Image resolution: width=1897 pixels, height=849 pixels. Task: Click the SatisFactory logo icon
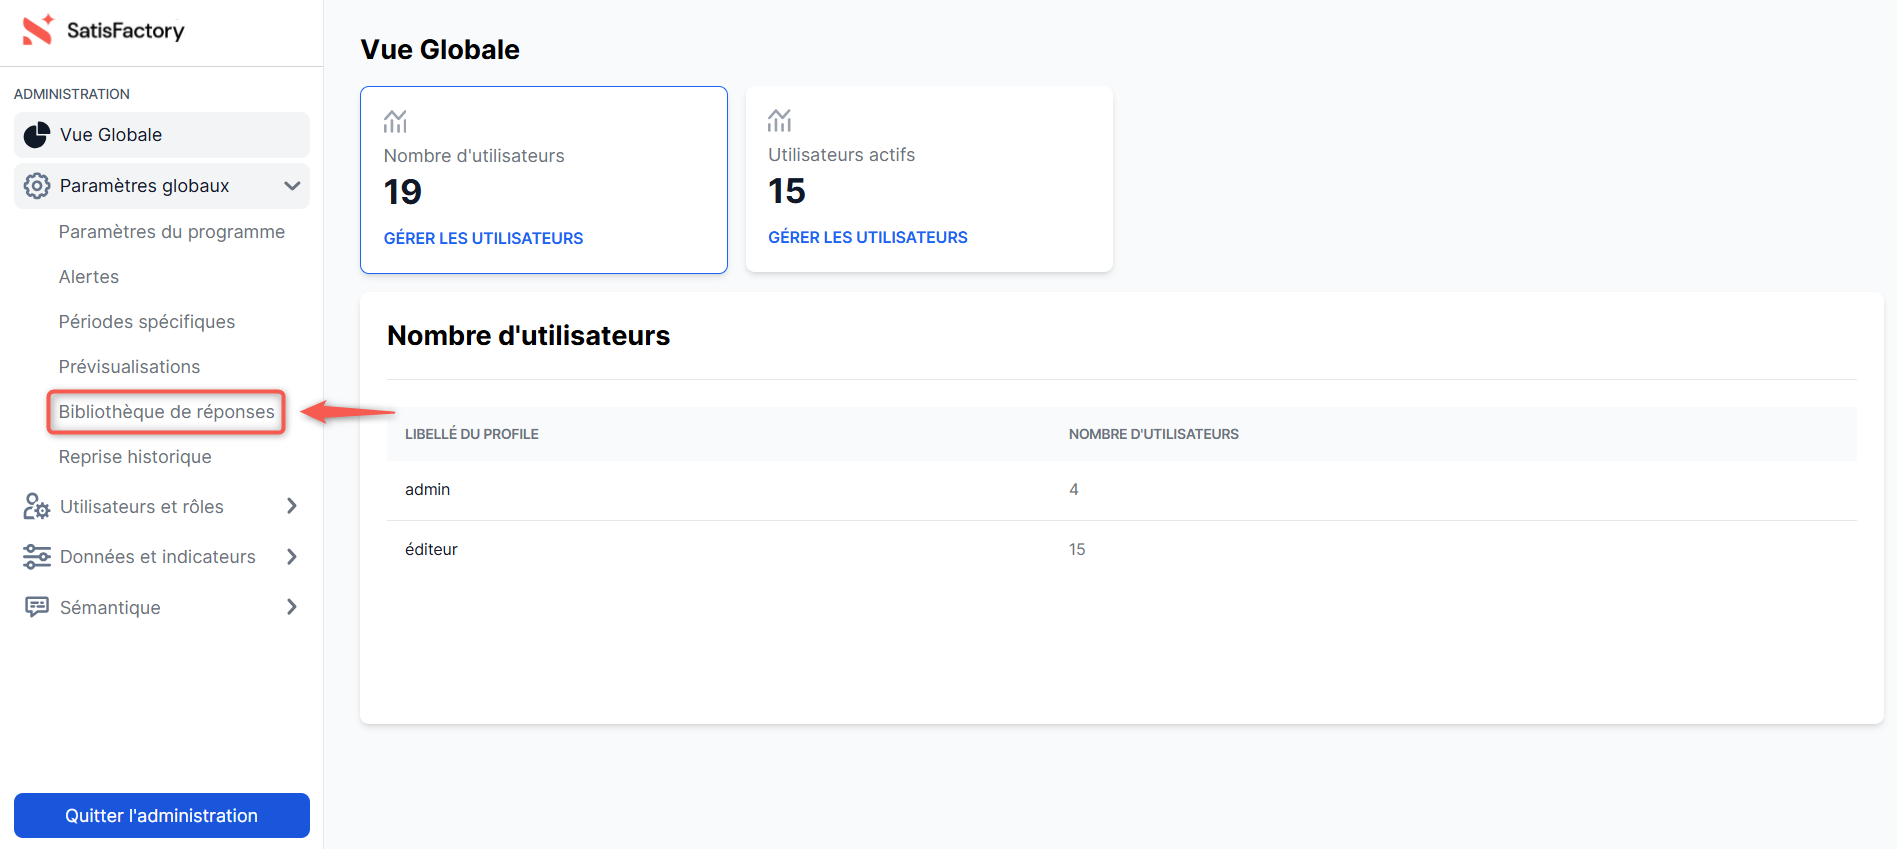[x=38, y=30]
